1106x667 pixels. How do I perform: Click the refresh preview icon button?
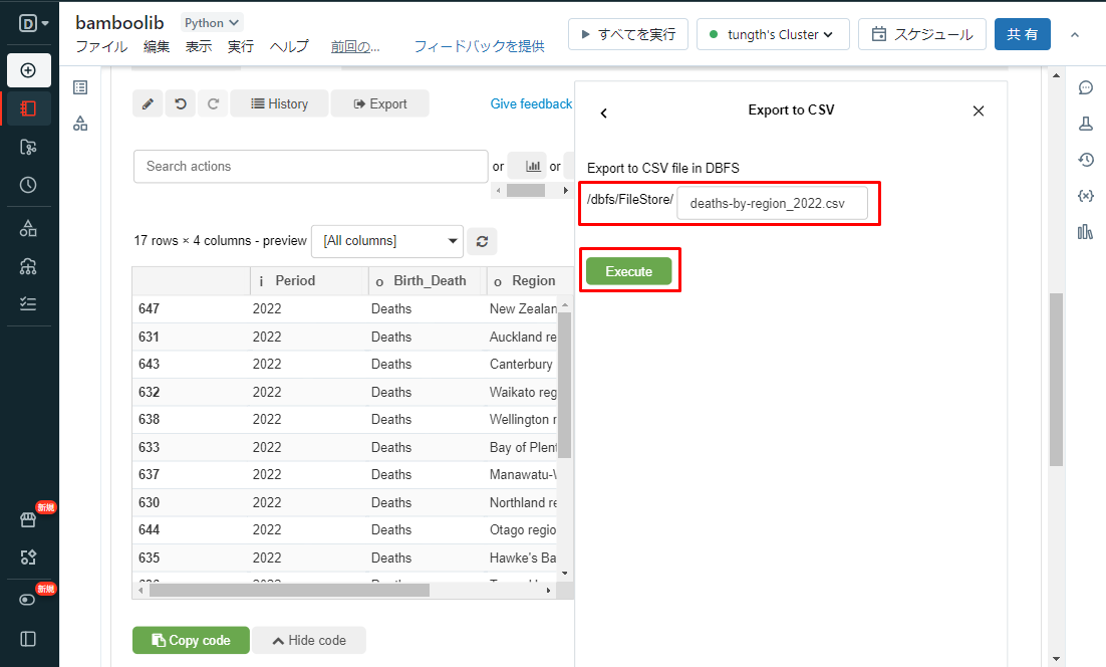pyautogui.click(x=482, y=241)
